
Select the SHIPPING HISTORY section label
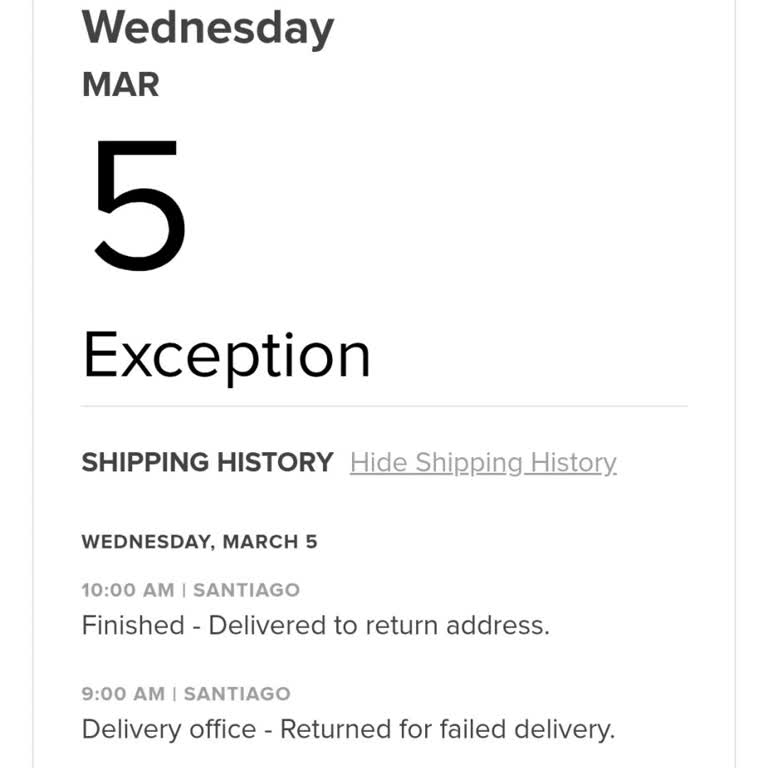click(207, 463)
